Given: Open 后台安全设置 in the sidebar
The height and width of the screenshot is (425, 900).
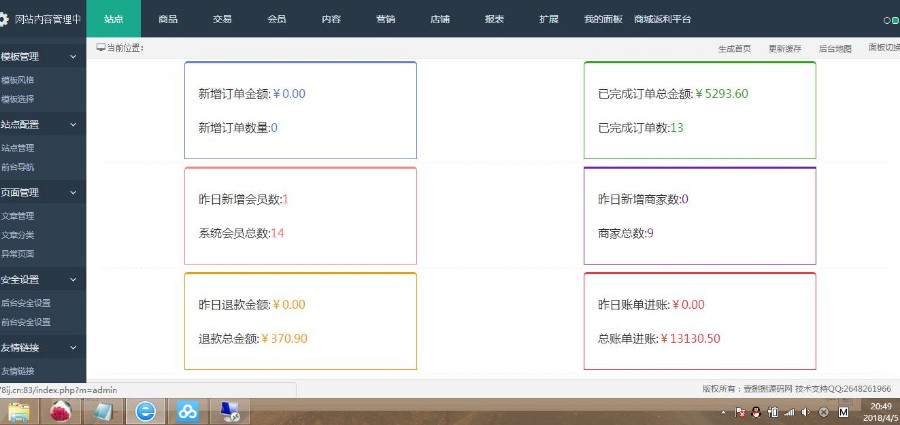Looking at the screenshot, I should click(25, 303).
